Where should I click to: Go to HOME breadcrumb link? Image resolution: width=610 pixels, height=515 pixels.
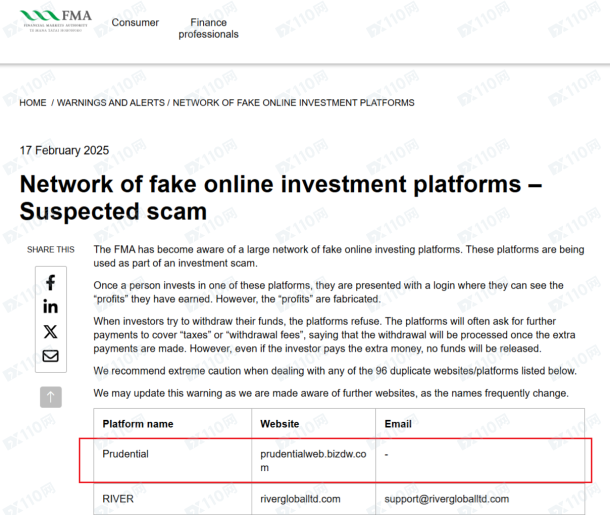[x=33, y=103]
